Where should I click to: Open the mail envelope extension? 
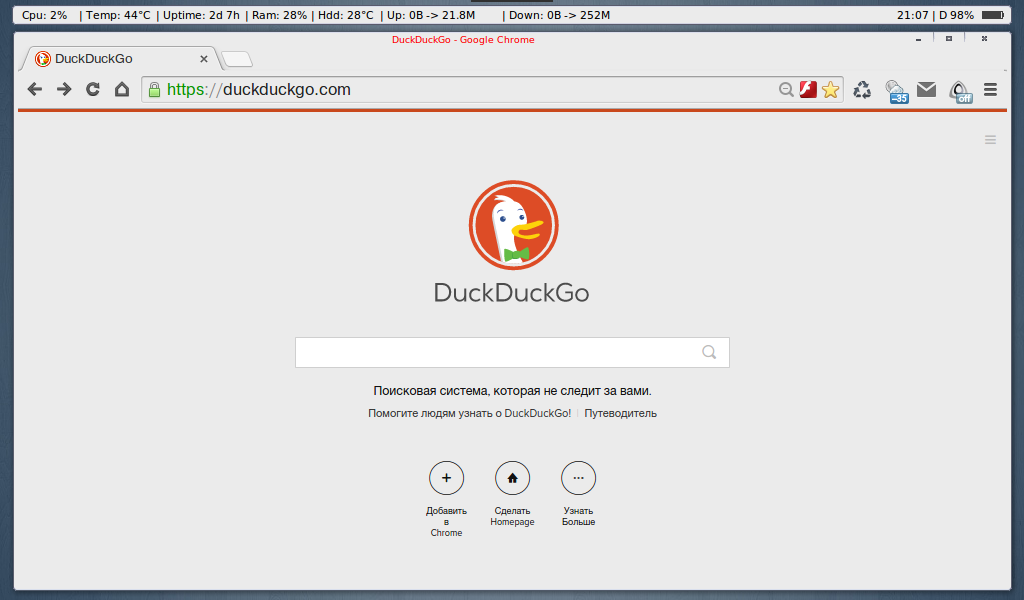(926, 89)
